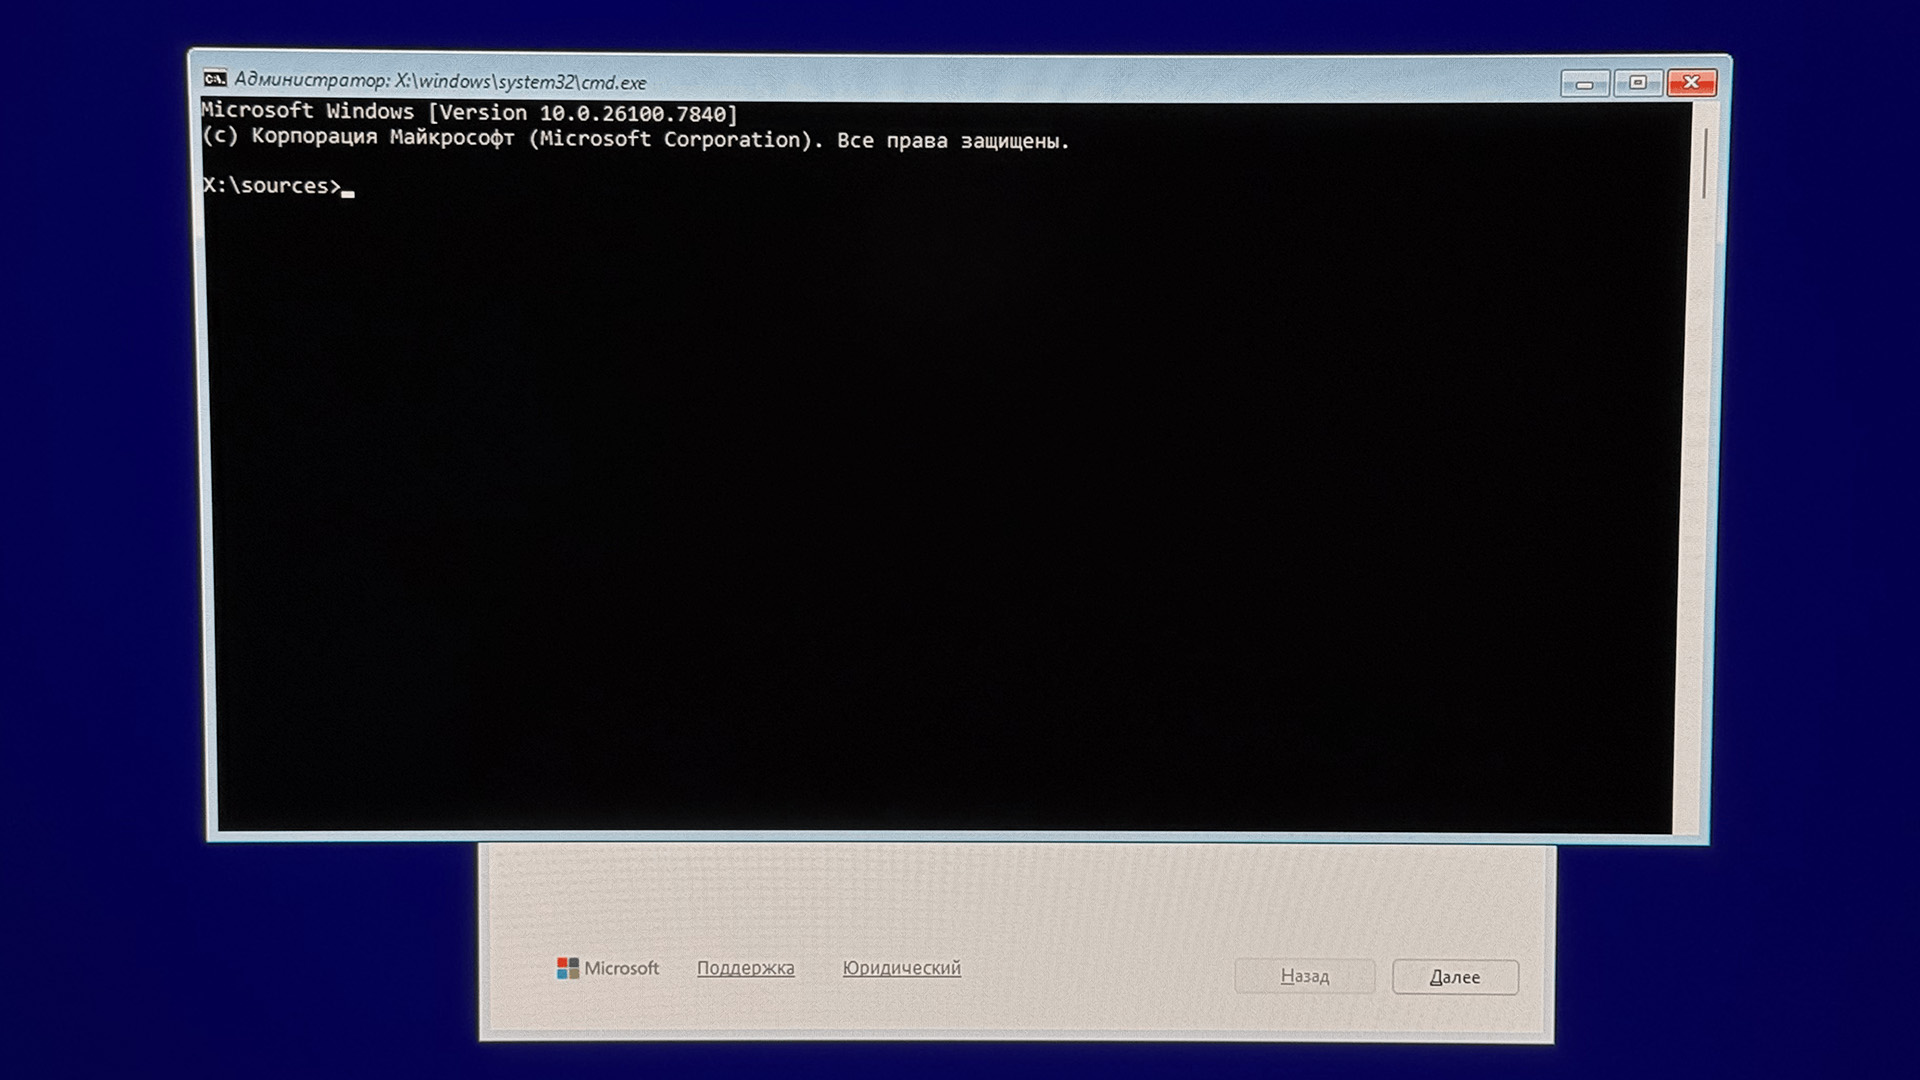Open the Юридический legal link

[901, 968]
